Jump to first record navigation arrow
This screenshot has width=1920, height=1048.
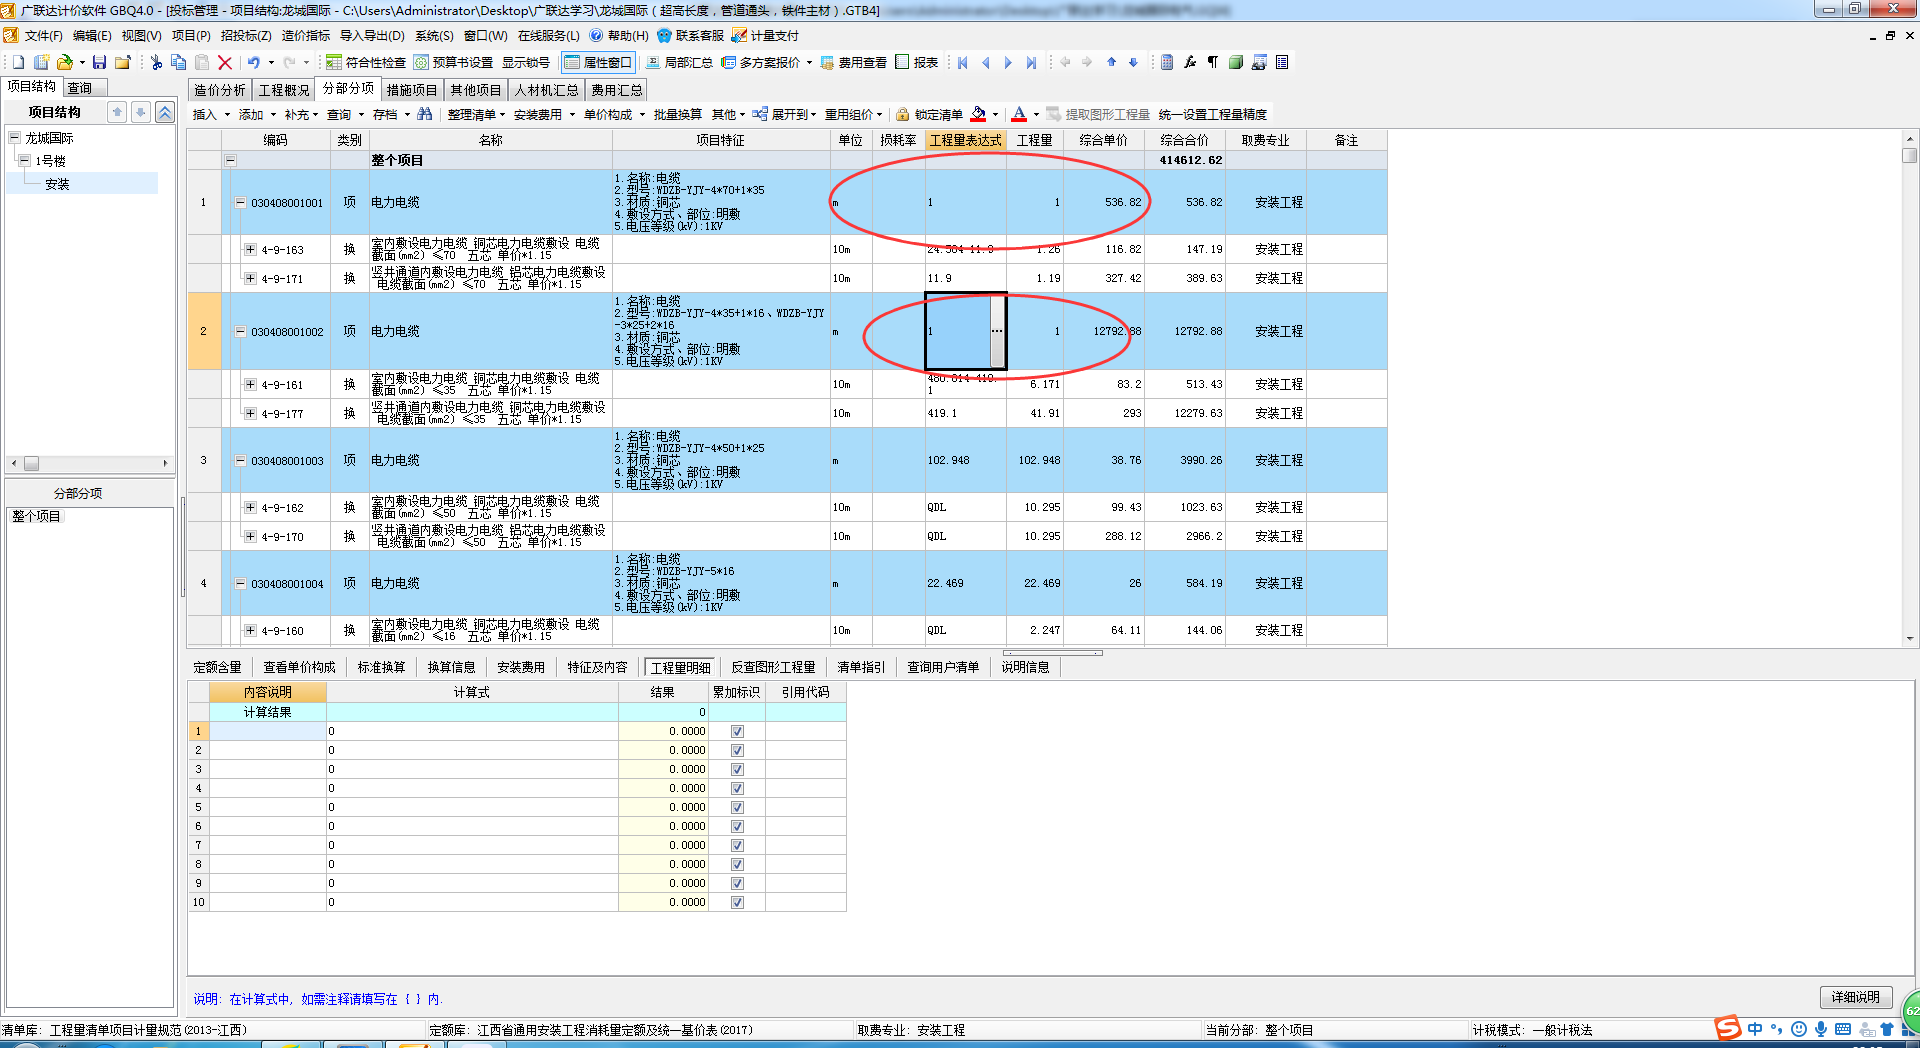click(x=963, y=62)
